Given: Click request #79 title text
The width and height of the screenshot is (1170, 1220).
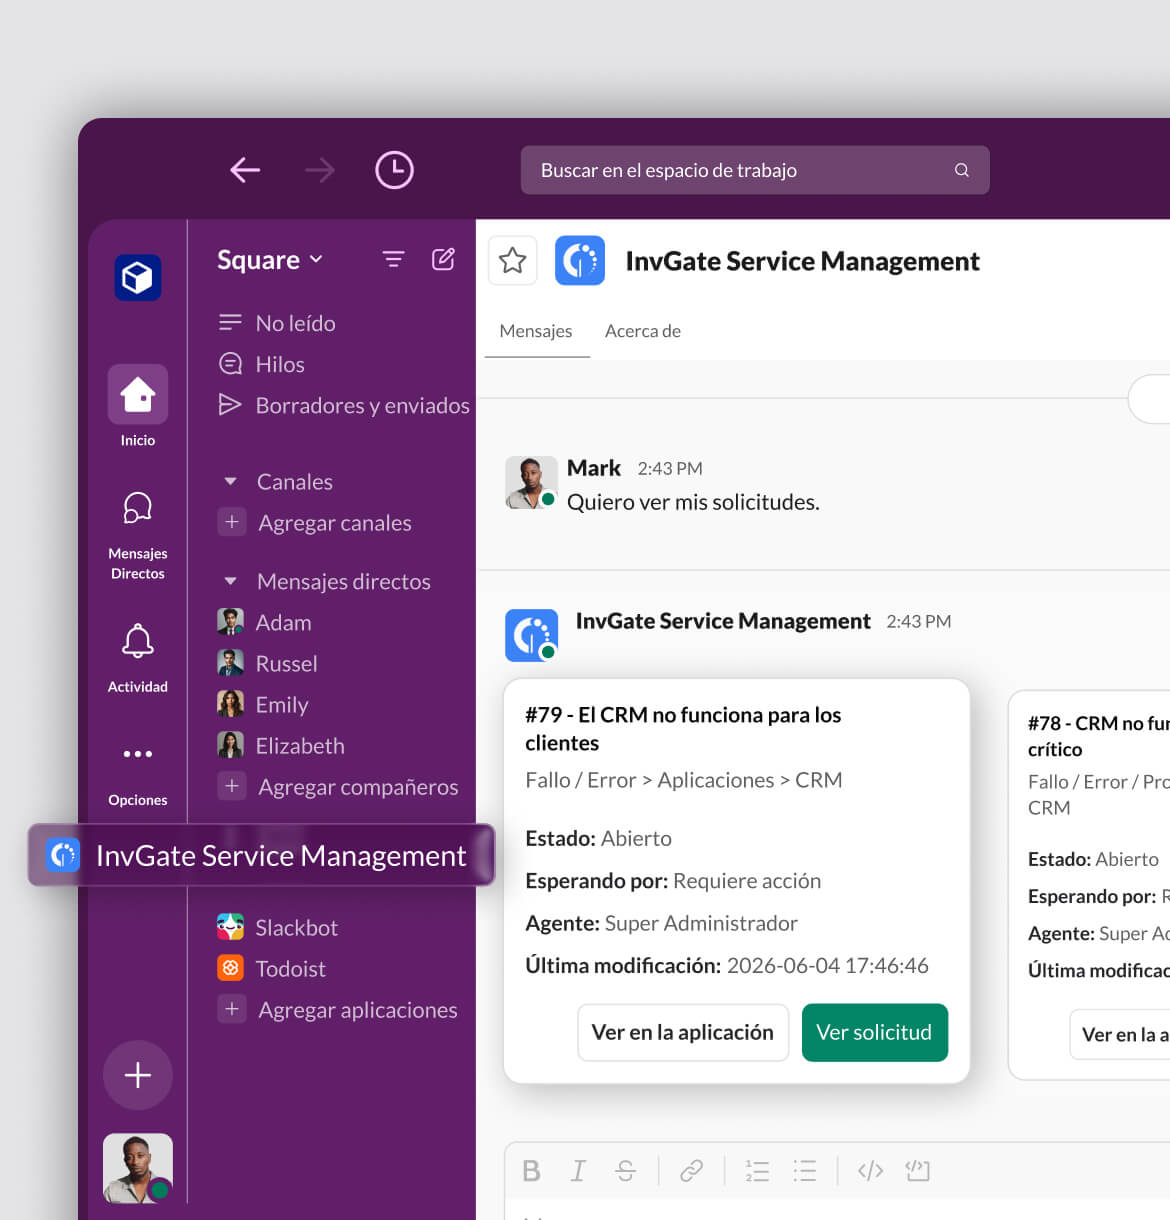Looking at the screenshot, I should click(x=683, y=728).
